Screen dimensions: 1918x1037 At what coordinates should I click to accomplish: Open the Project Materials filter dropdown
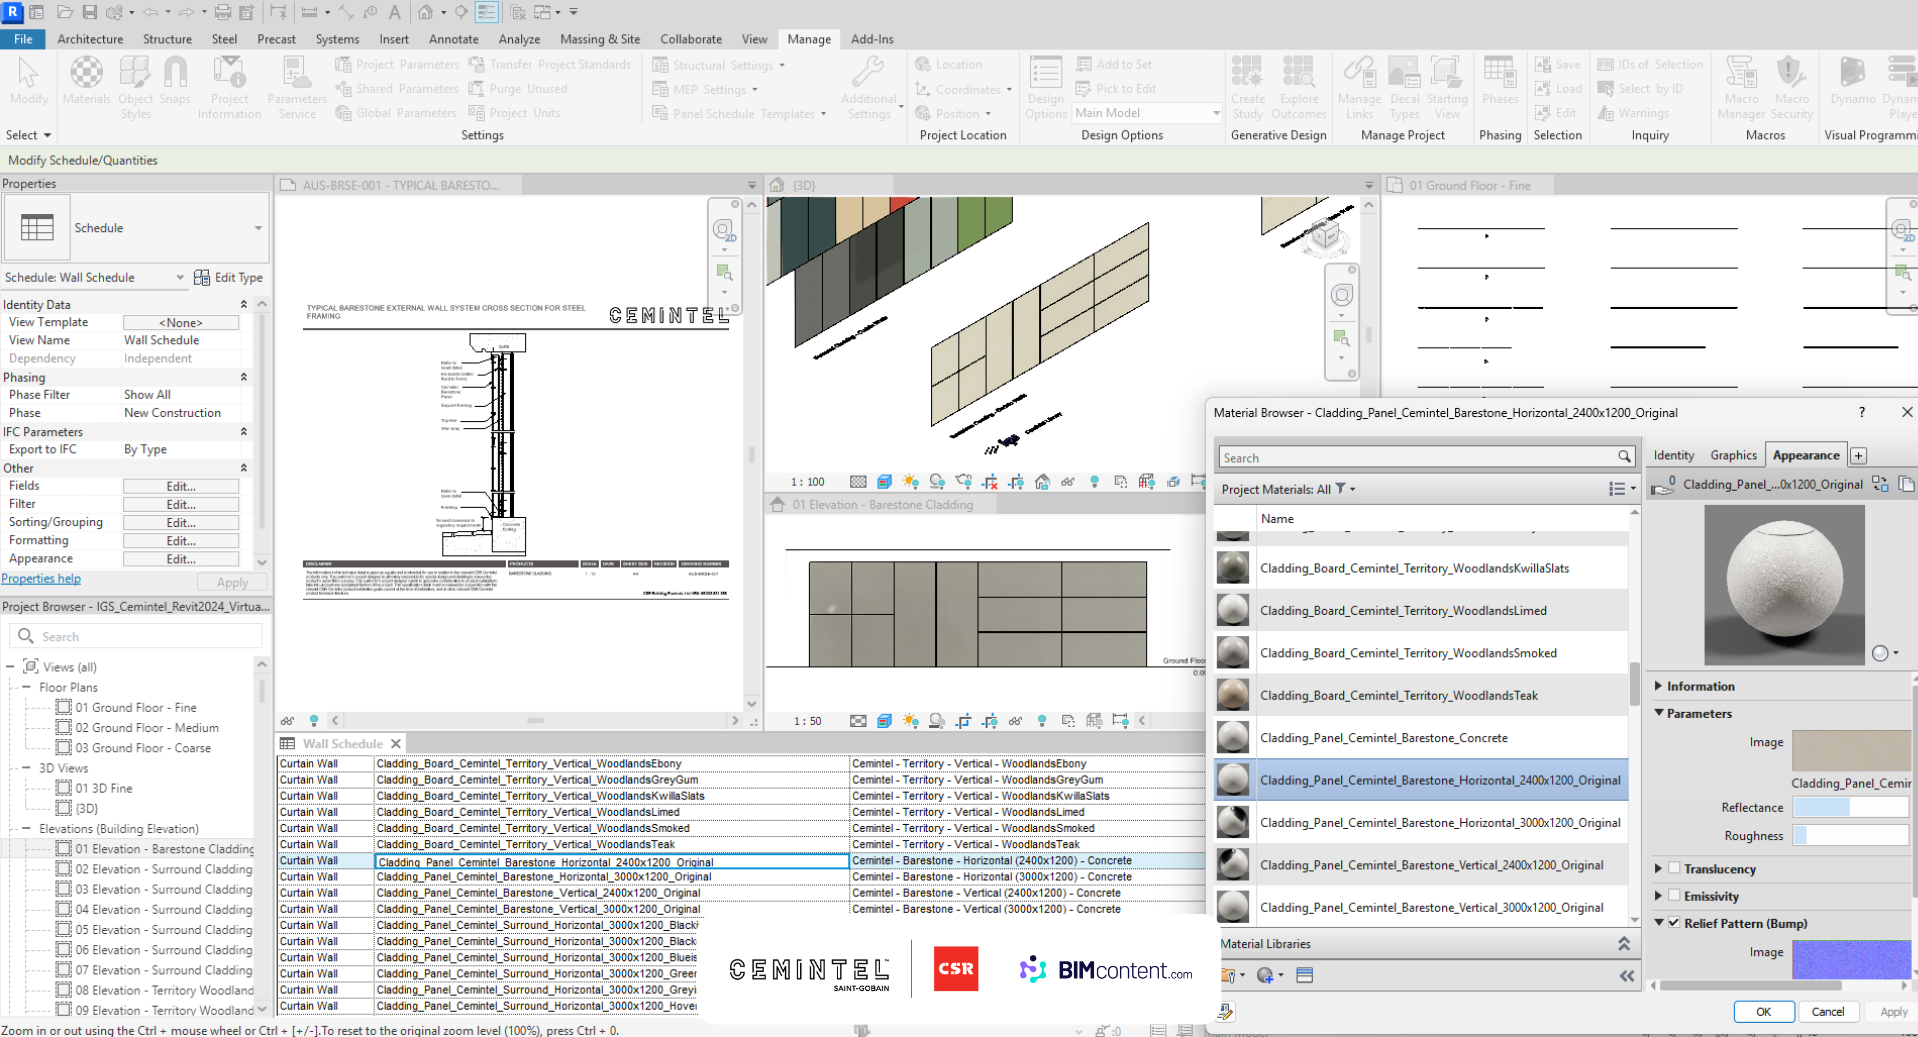point(1345,489)
